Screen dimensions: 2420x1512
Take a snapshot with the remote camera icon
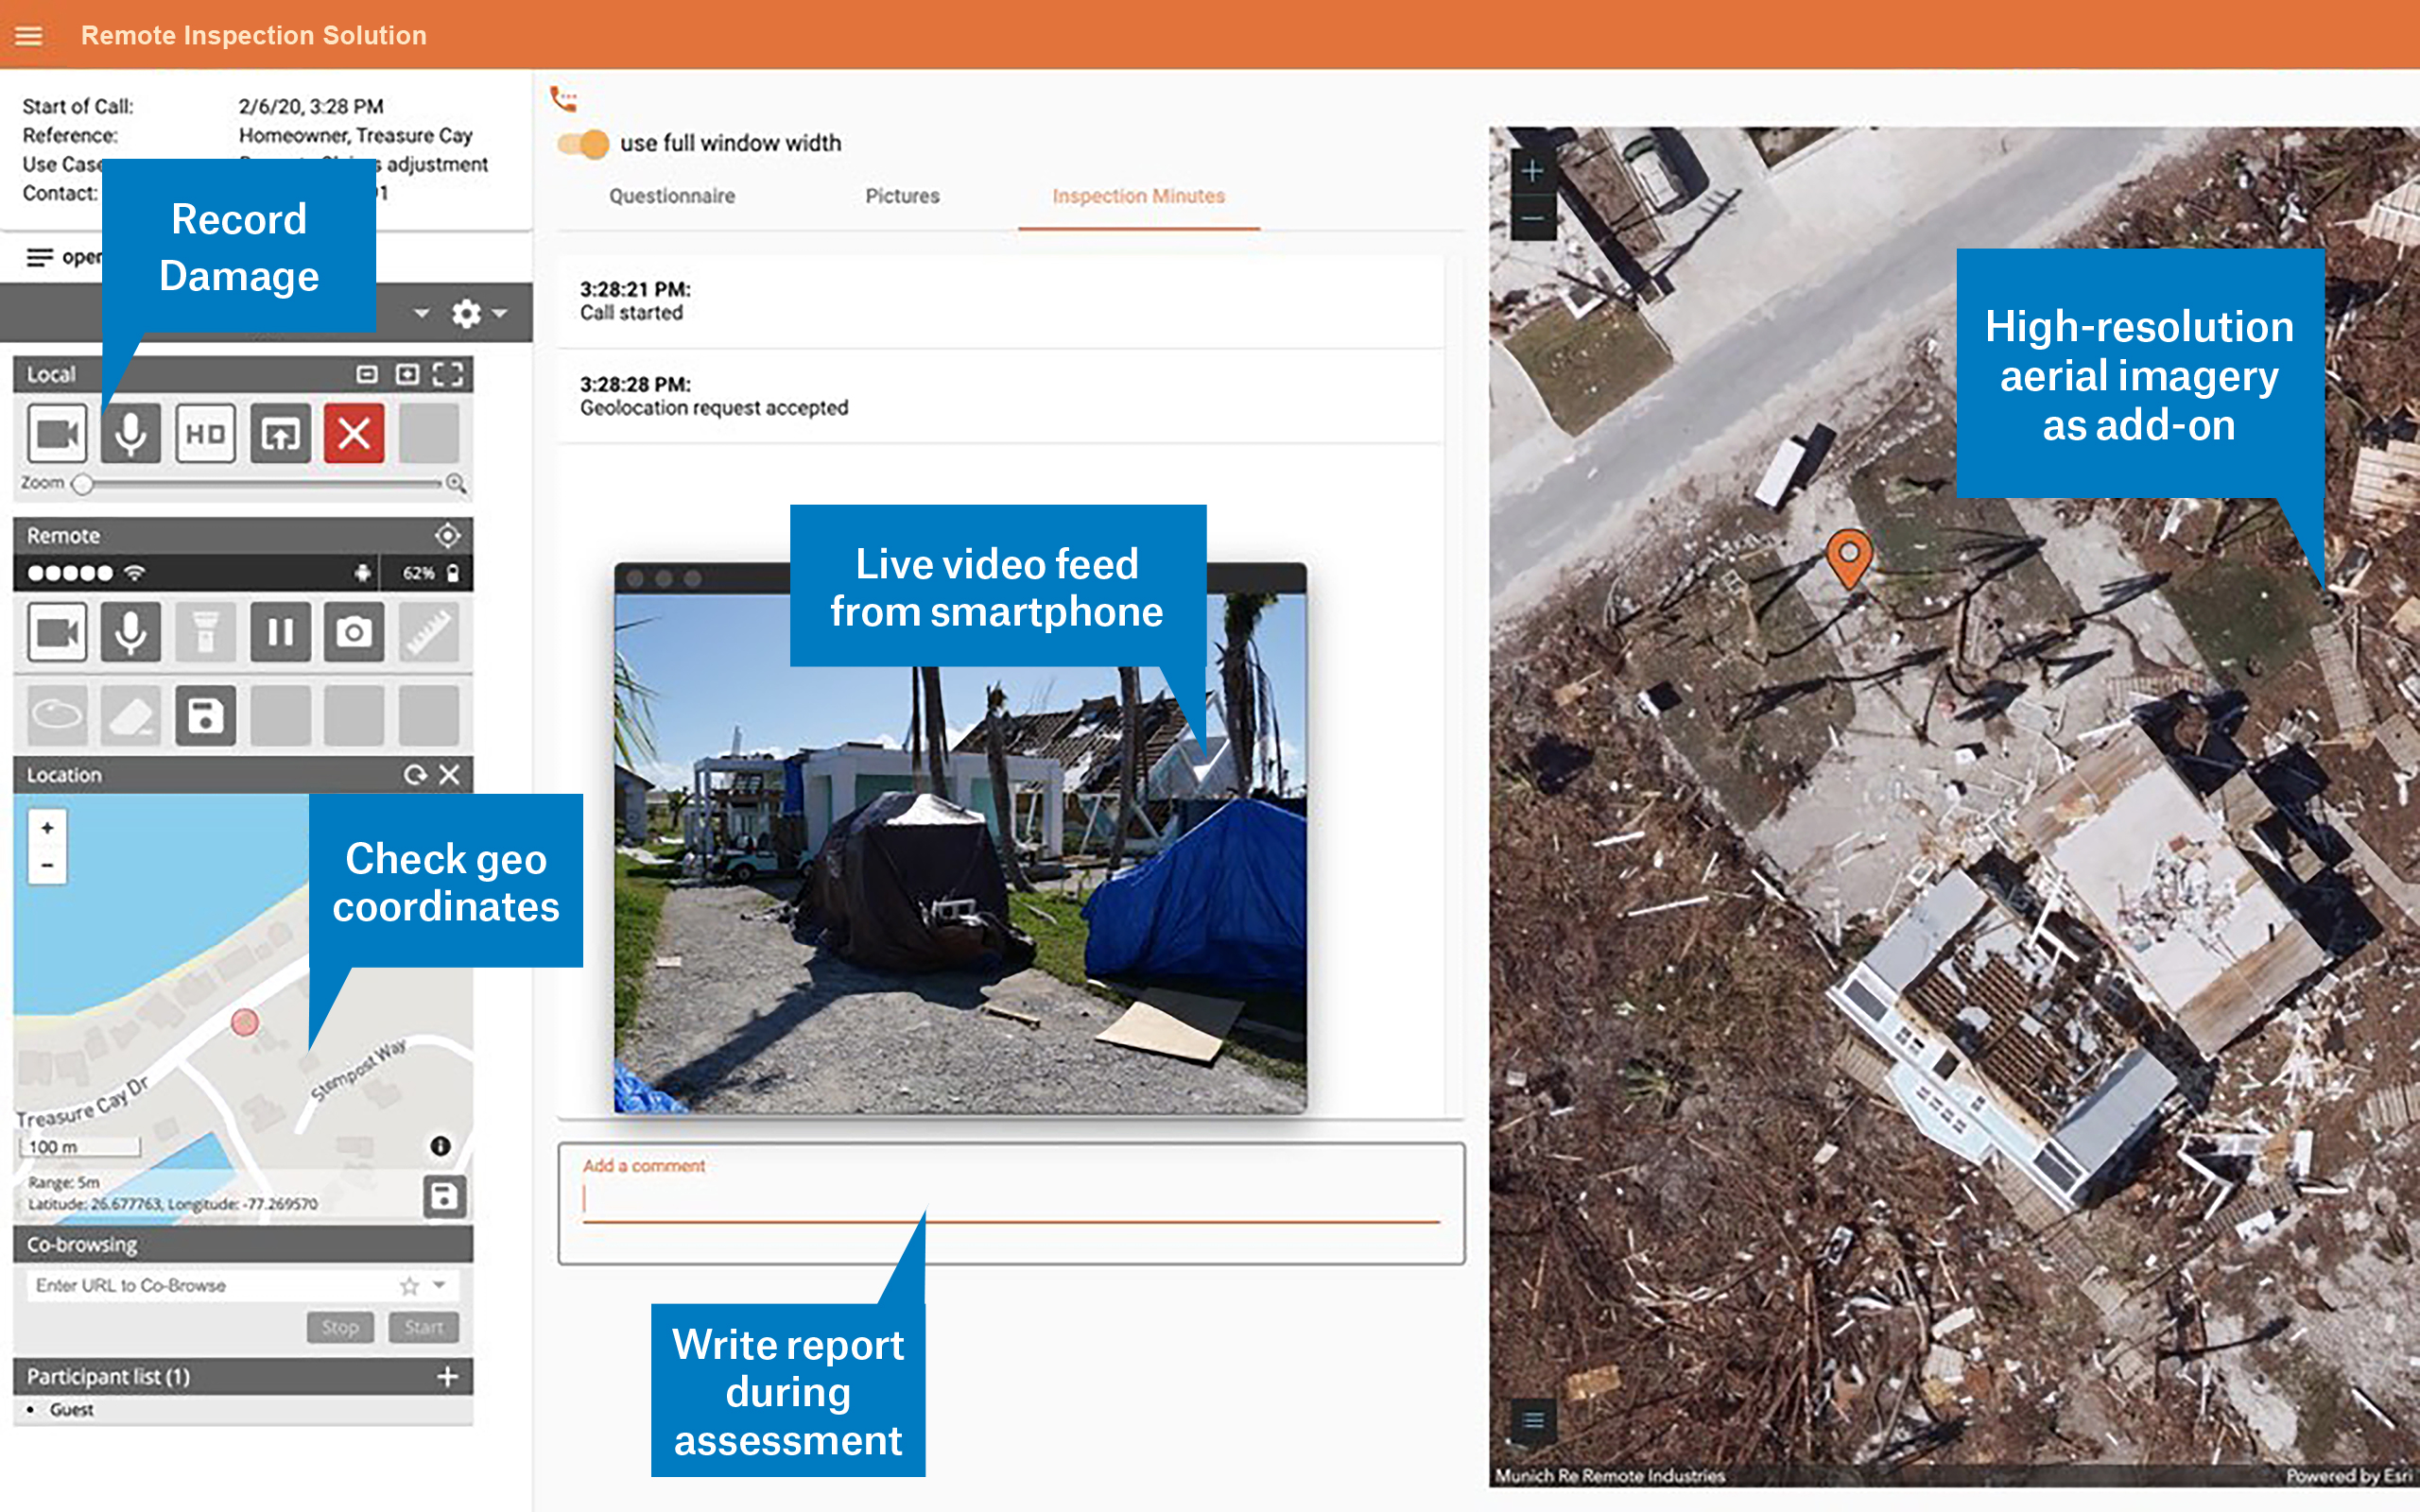(x=354, y=632)
